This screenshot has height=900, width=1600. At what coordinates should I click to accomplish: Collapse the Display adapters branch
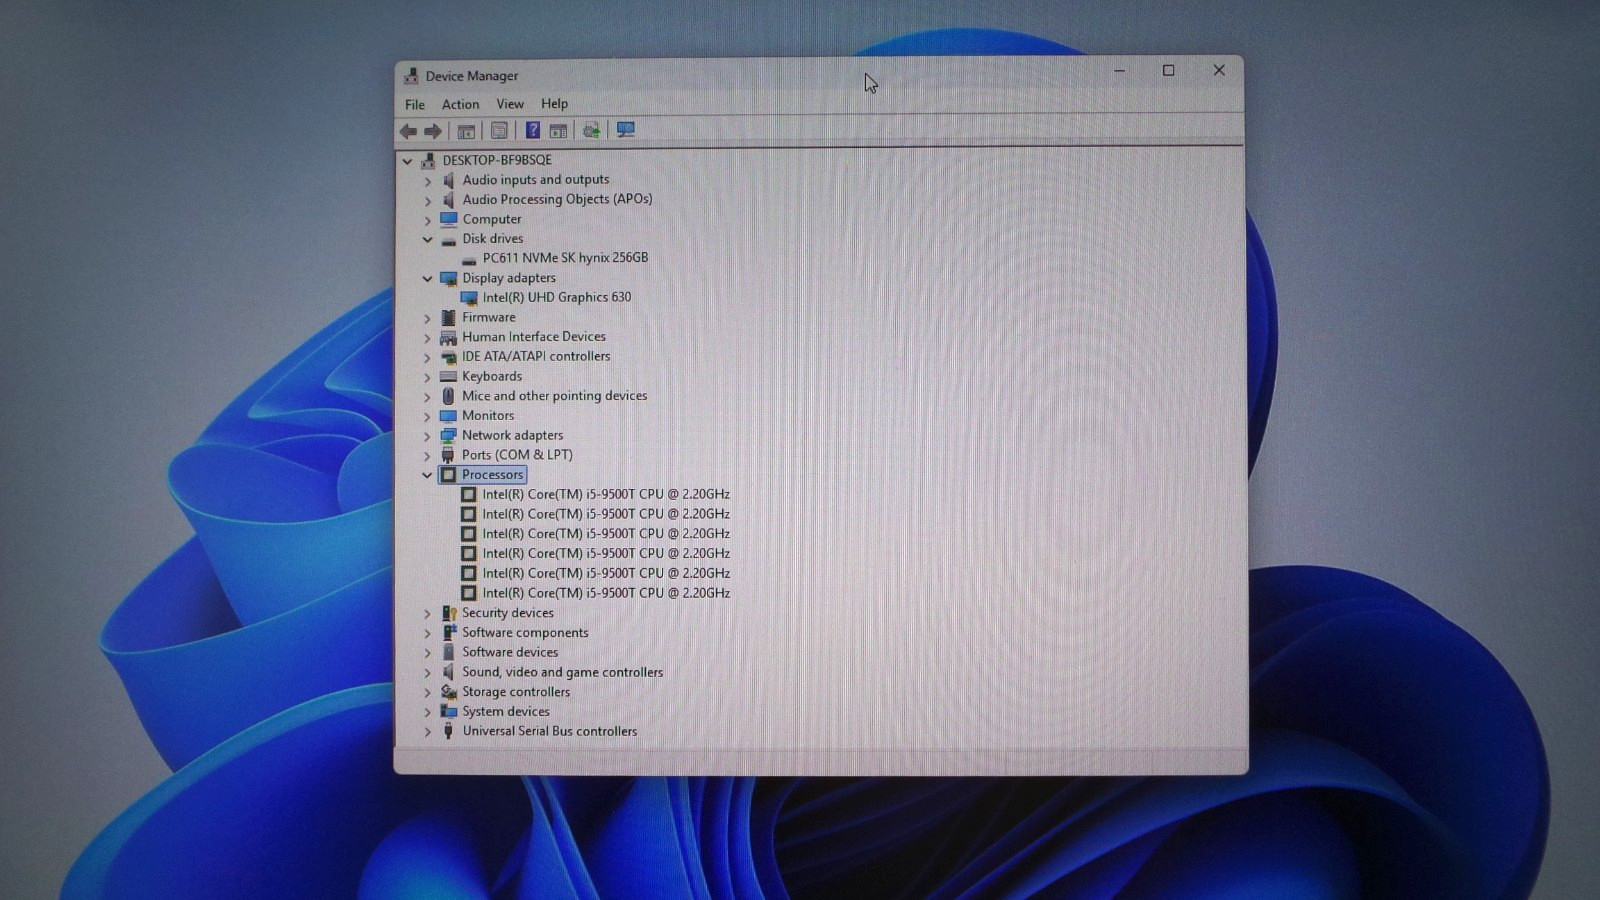428,279
